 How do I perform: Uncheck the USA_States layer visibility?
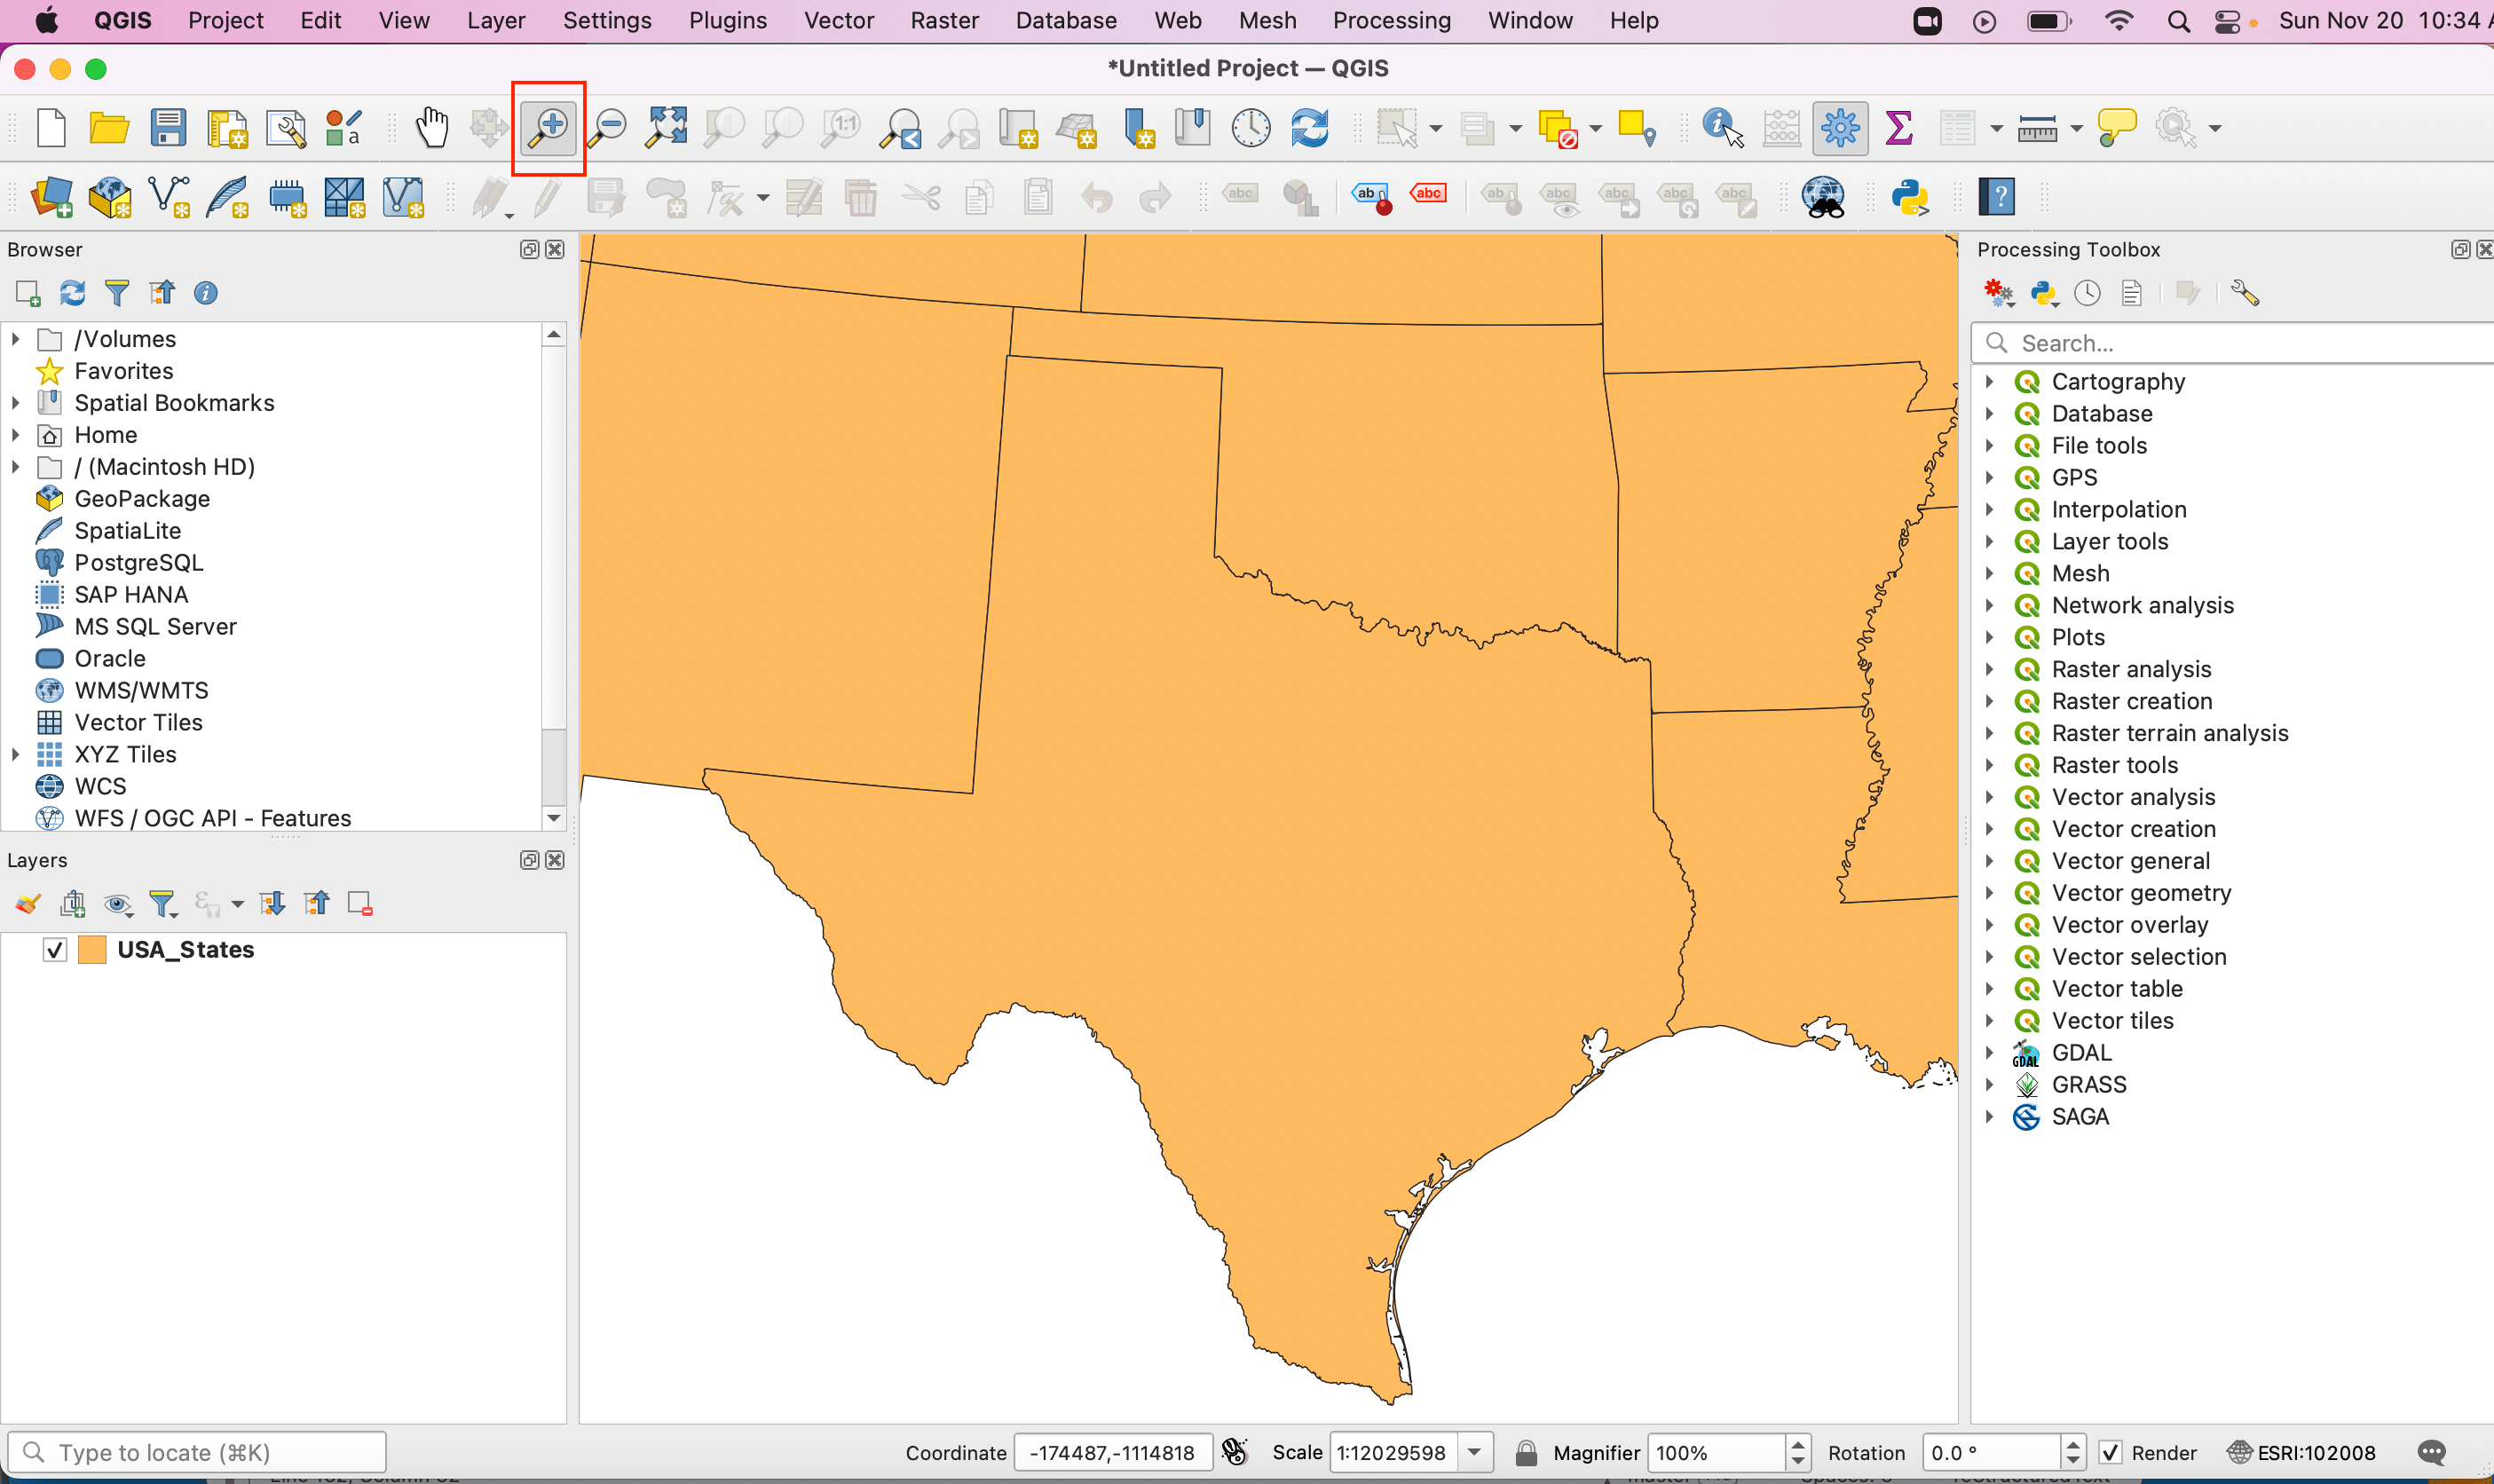[55, 949]
